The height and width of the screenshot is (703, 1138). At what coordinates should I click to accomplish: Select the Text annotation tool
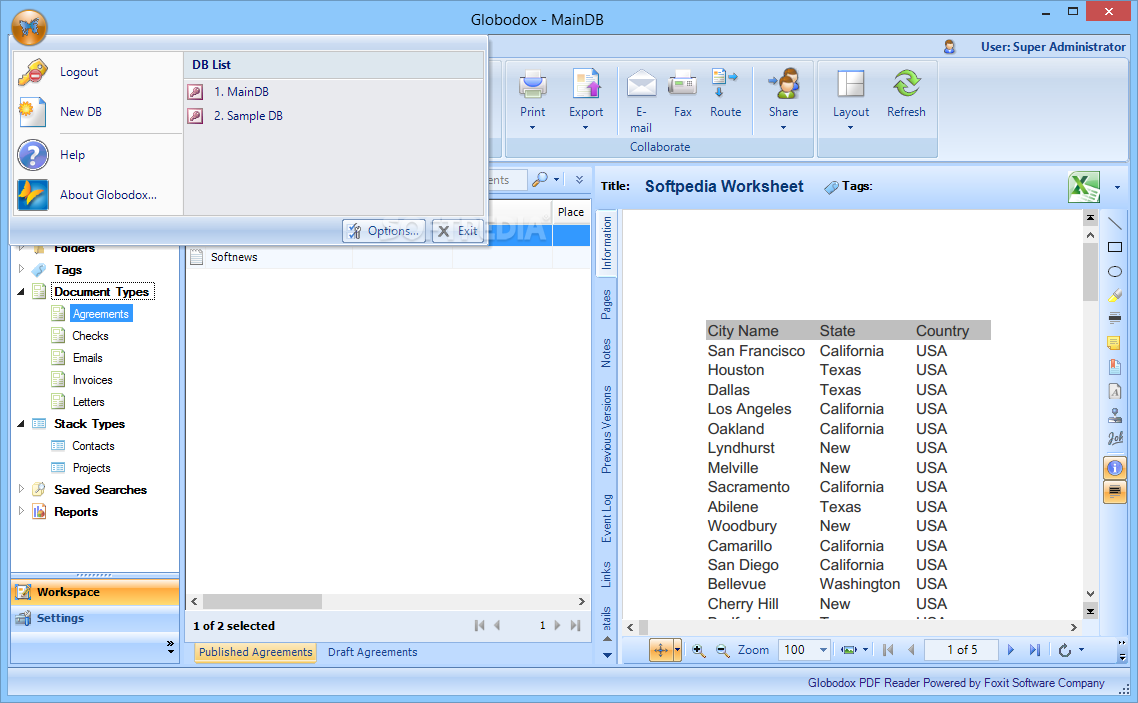[x=1115, y=392]
